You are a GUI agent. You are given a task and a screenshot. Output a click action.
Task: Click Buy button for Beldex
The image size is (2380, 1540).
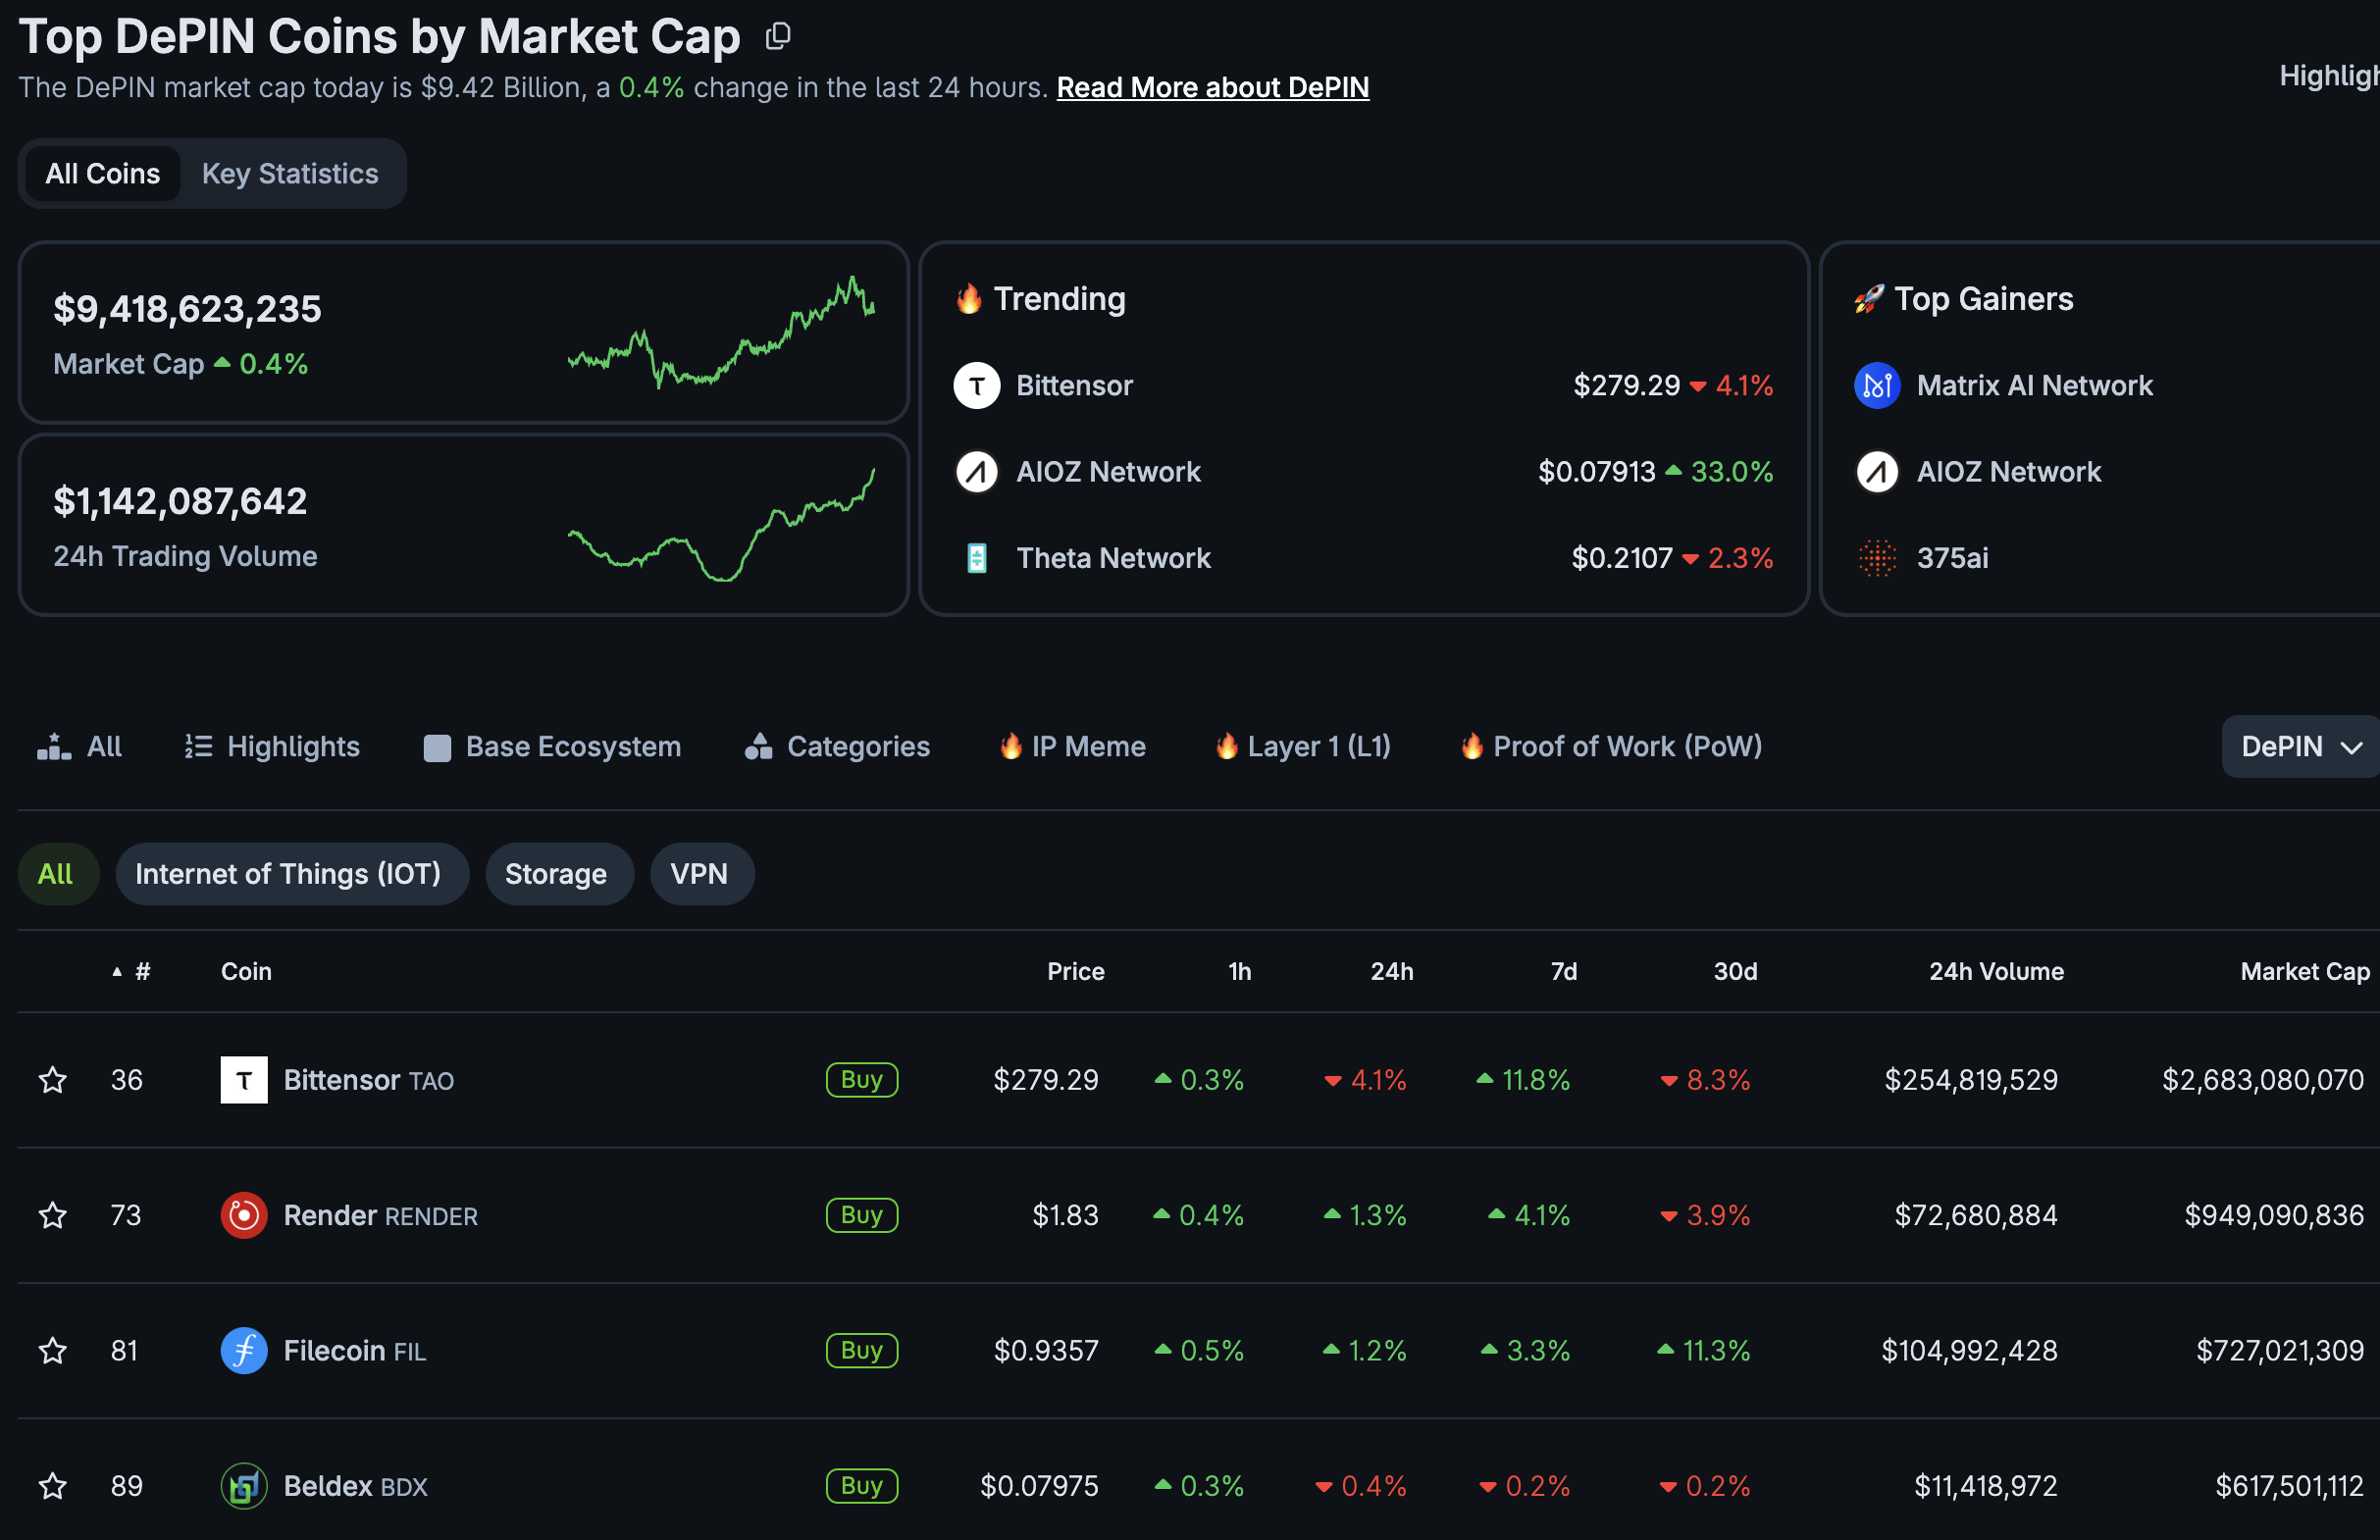[x=862, y=1485]
